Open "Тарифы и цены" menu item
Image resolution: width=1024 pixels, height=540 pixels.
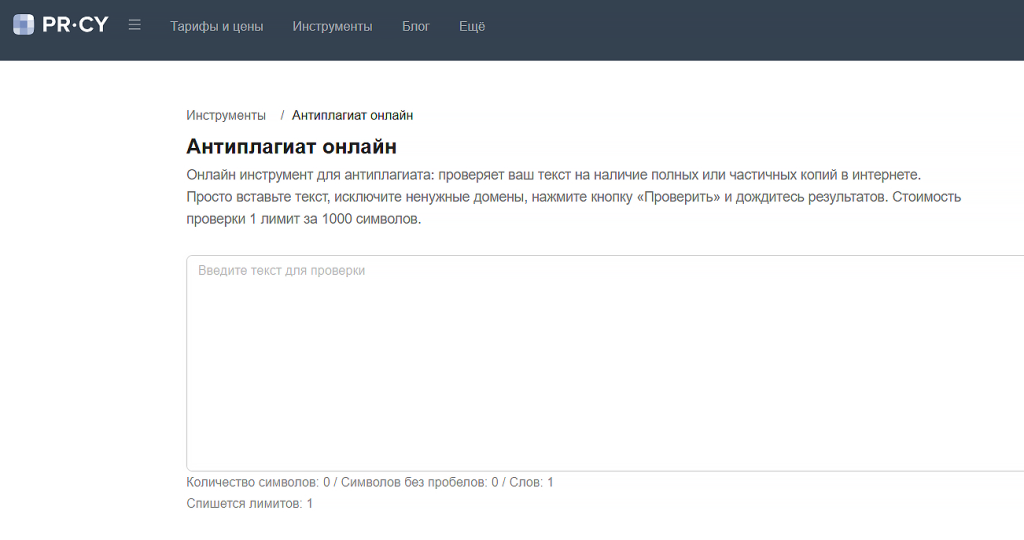[217, 26]
